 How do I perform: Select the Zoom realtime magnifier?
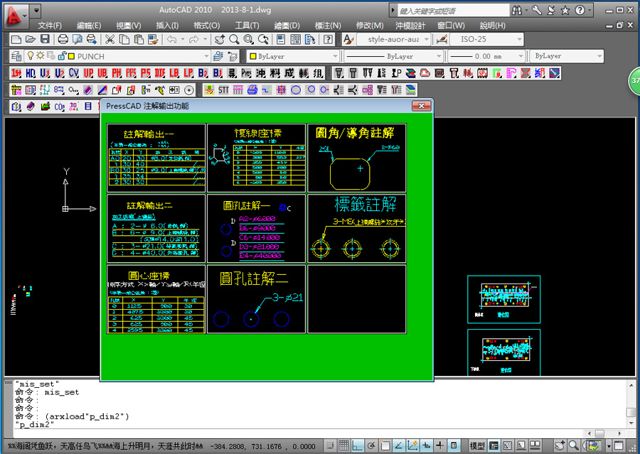pyautogui.click(x=234, y=40)
